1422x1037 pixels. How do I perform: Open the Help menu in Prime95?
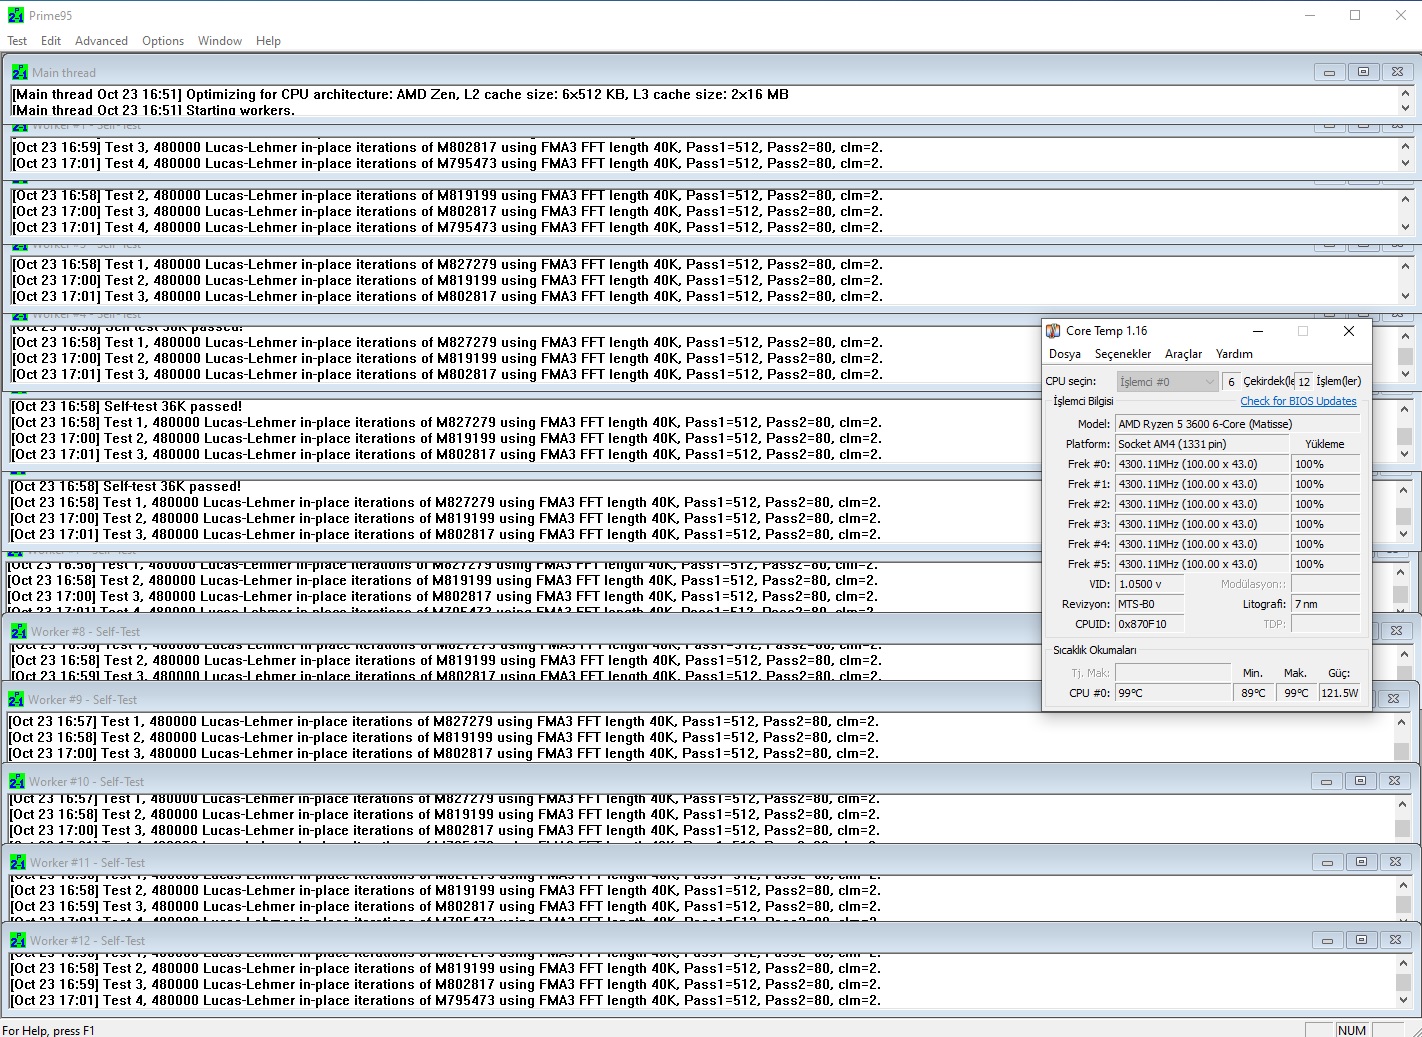pos(268,41)
